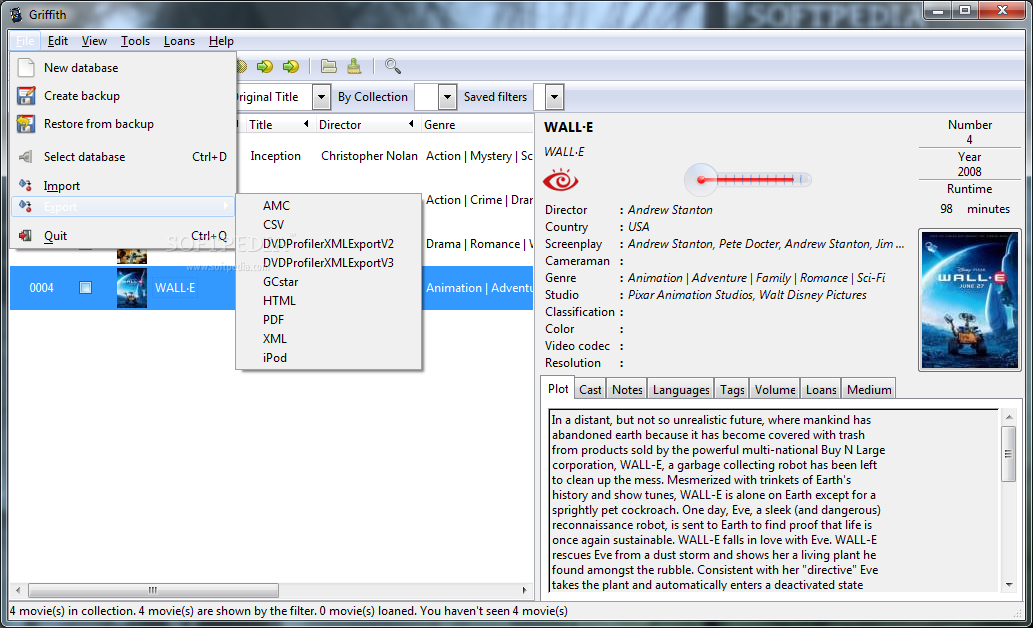Click the plot text vertical scrollbar thumb
1033x628 pixels.
click(1008, 453)
